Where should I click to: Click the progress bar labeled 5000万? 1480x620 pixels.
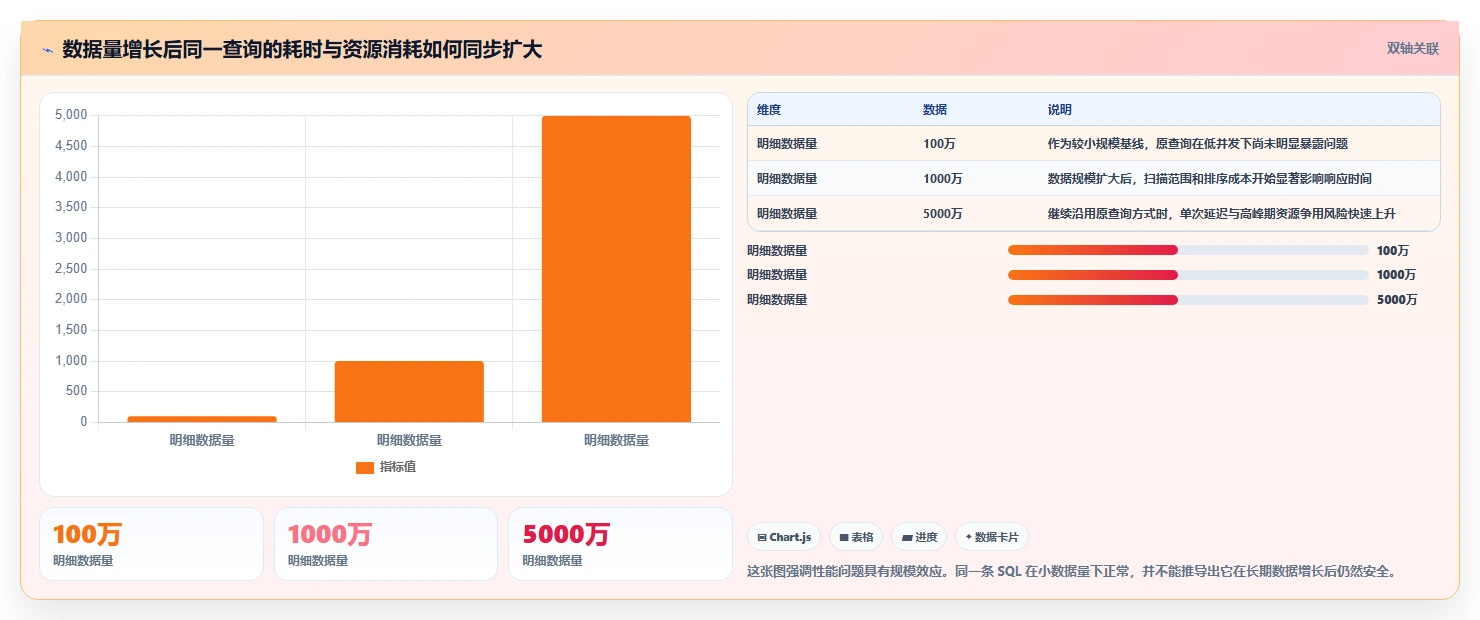click(1188, 299)
